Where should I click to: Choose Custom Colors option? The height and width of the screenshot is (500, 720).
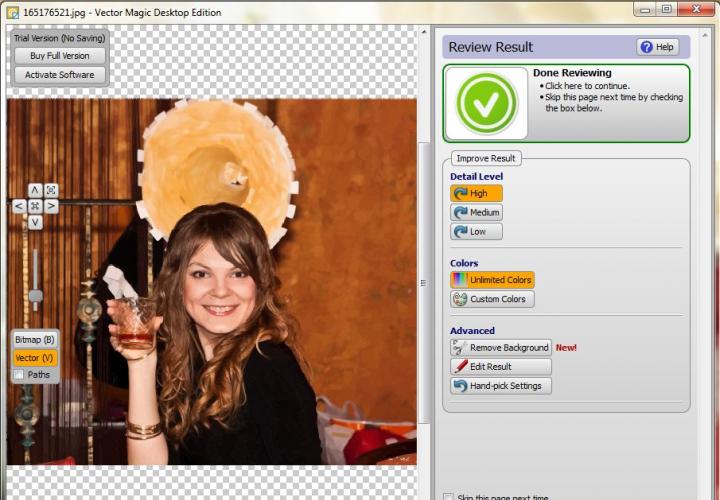(x=492, y=299)
